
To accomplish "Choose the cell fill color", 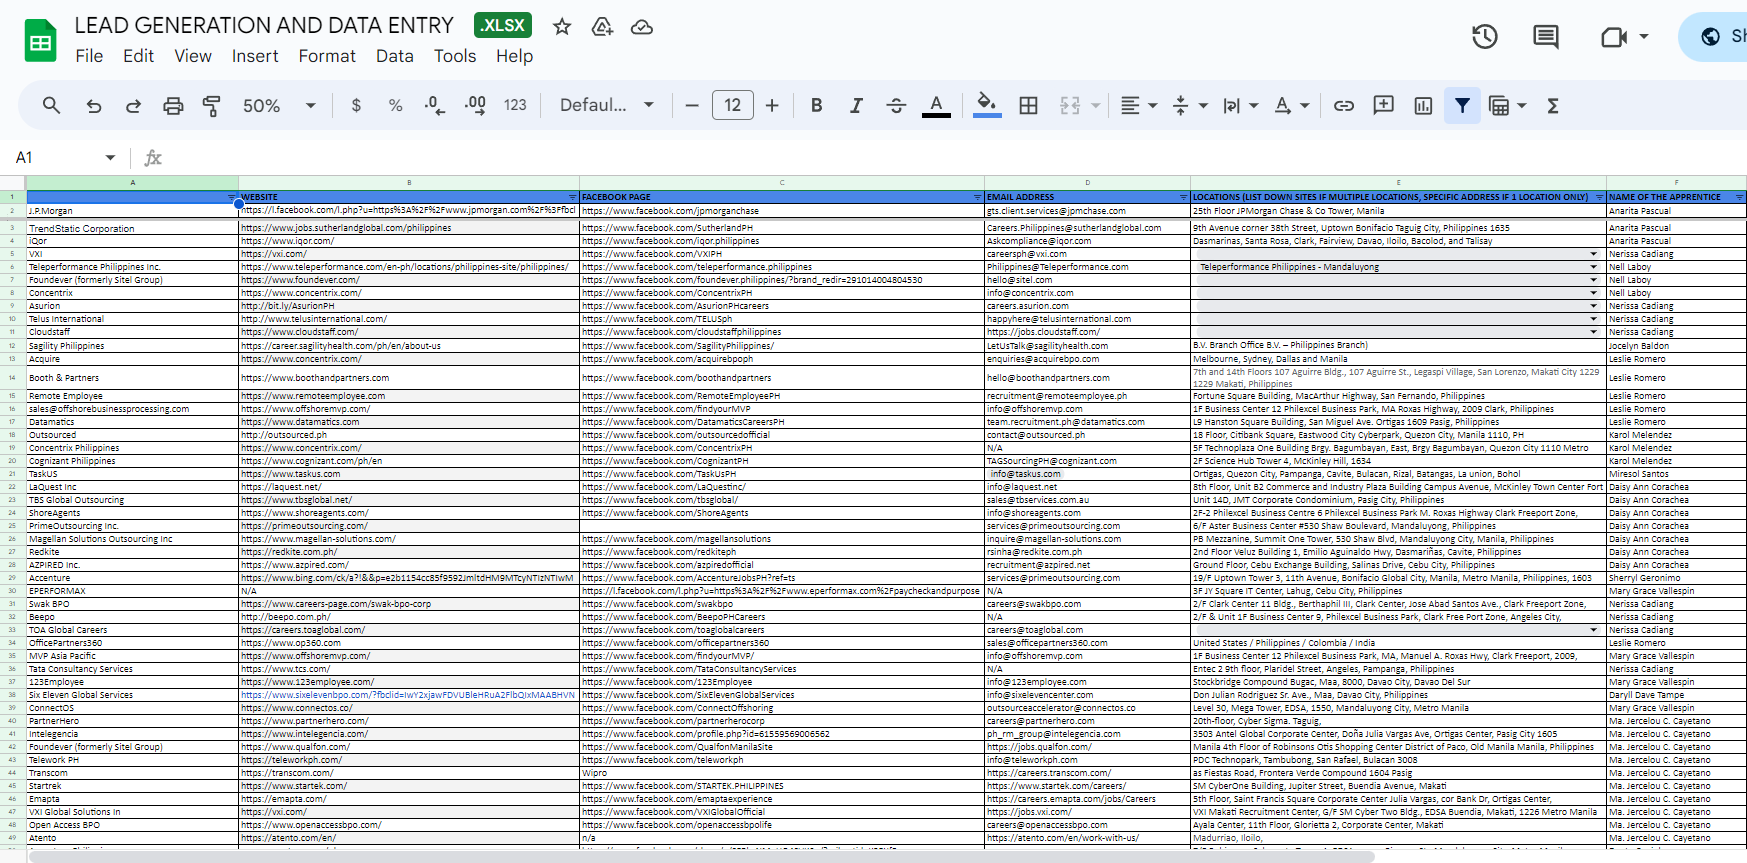I will pyautogui.click(x=987, y=105).
